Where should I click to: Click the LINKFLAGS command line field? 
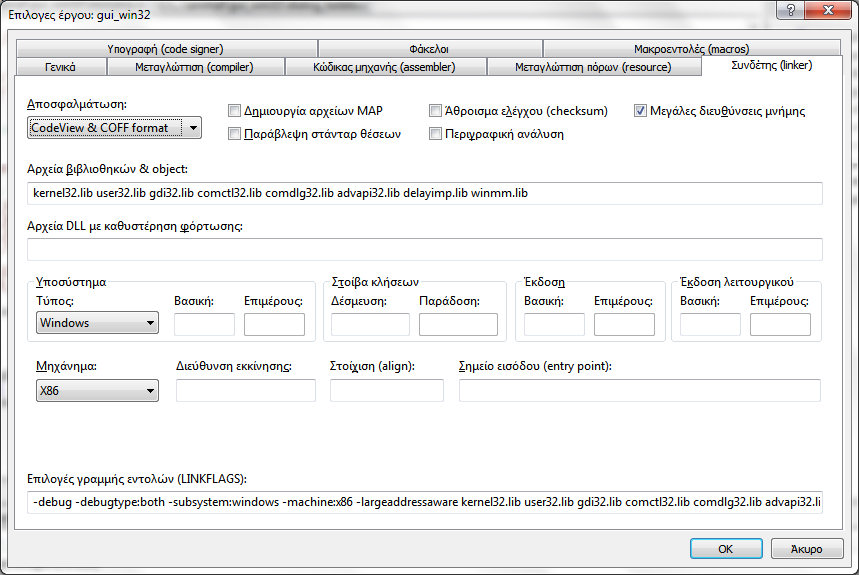[425, 502]
